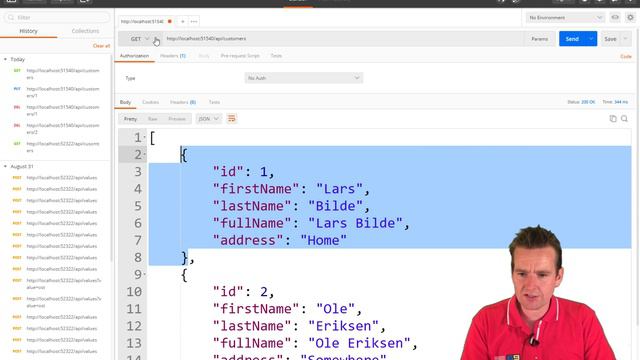Image resolution: width=640 pixels, height=360 pixels.
Task: Click the search icon in Filter box
Action: pyautogui.click(x=11, y=18)
